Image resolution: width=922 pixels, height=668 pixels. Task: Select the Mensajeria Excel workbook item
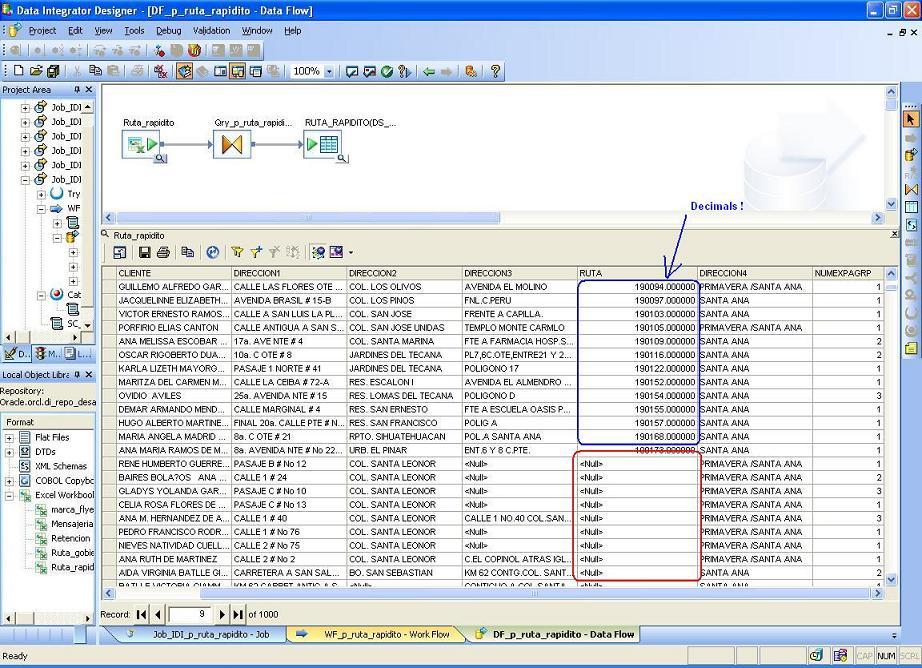tap(72, 524)
